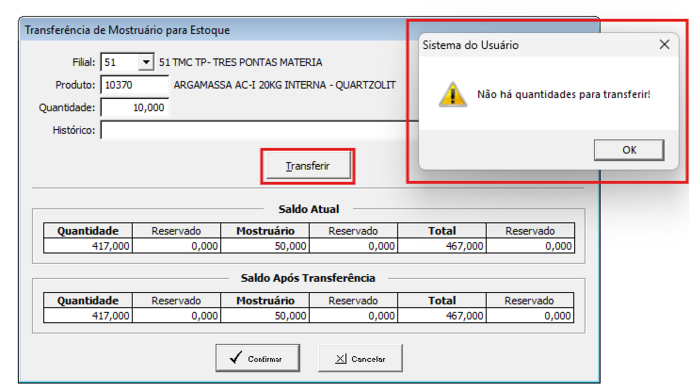This screenshot has width=690, height=392.
Task: Click the Mostruário header in Saldo Após Transferência
Action: (265, 300)
